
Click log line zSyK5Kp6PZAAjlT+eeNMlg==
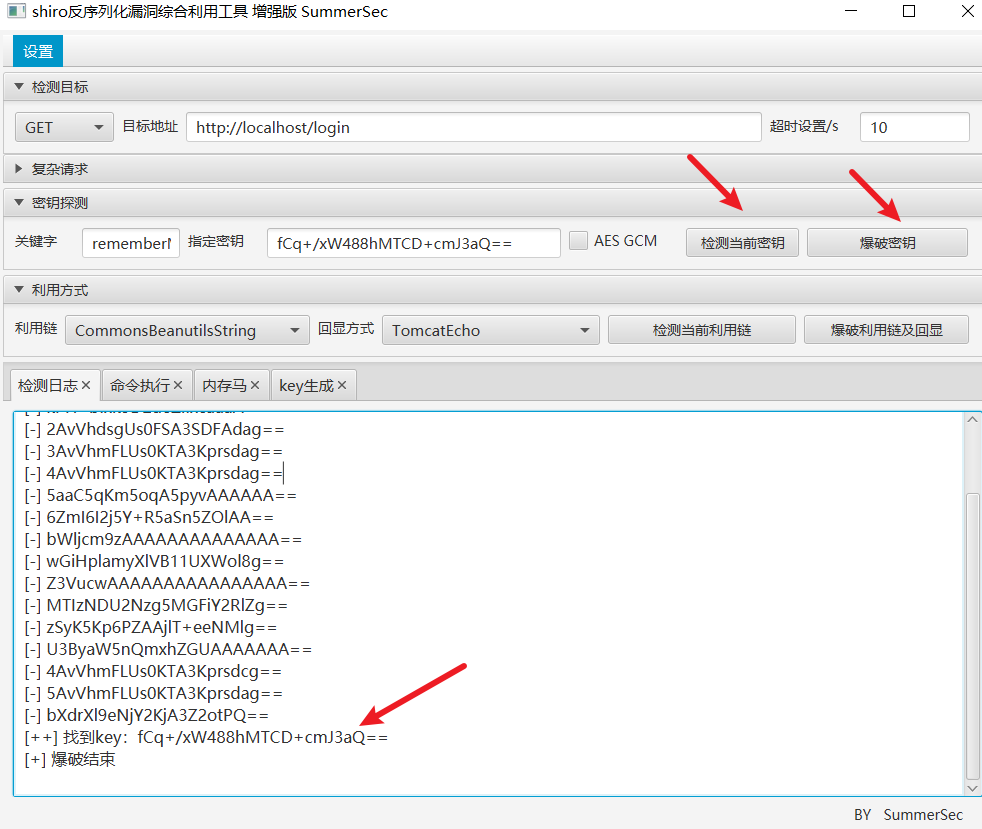tap(150, 627)
